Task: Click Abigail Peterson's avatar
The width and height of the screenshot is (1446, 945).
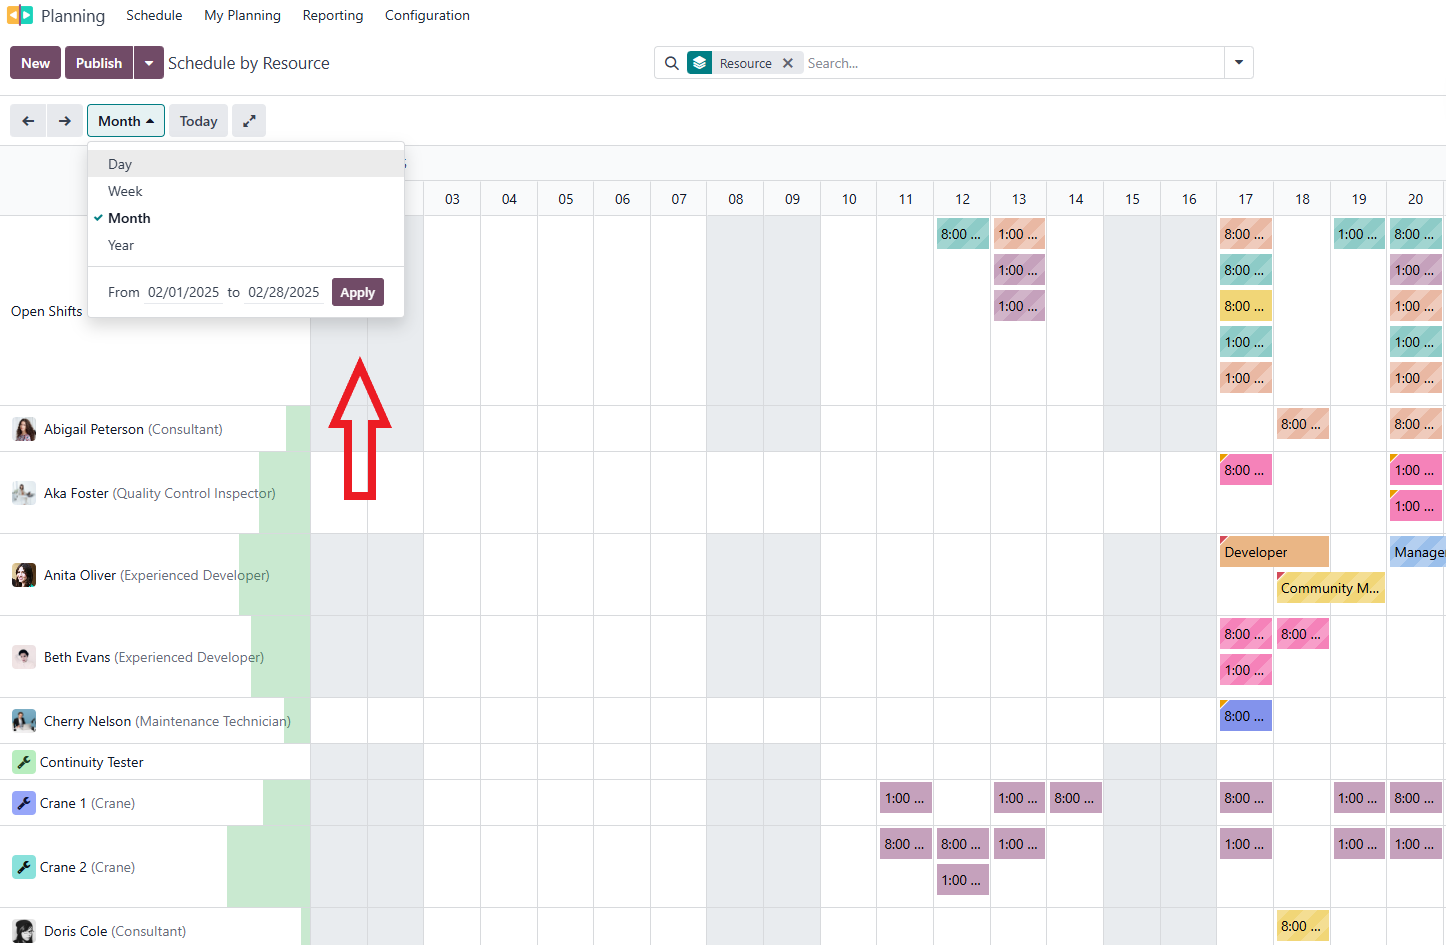Action: pos(24,429)
